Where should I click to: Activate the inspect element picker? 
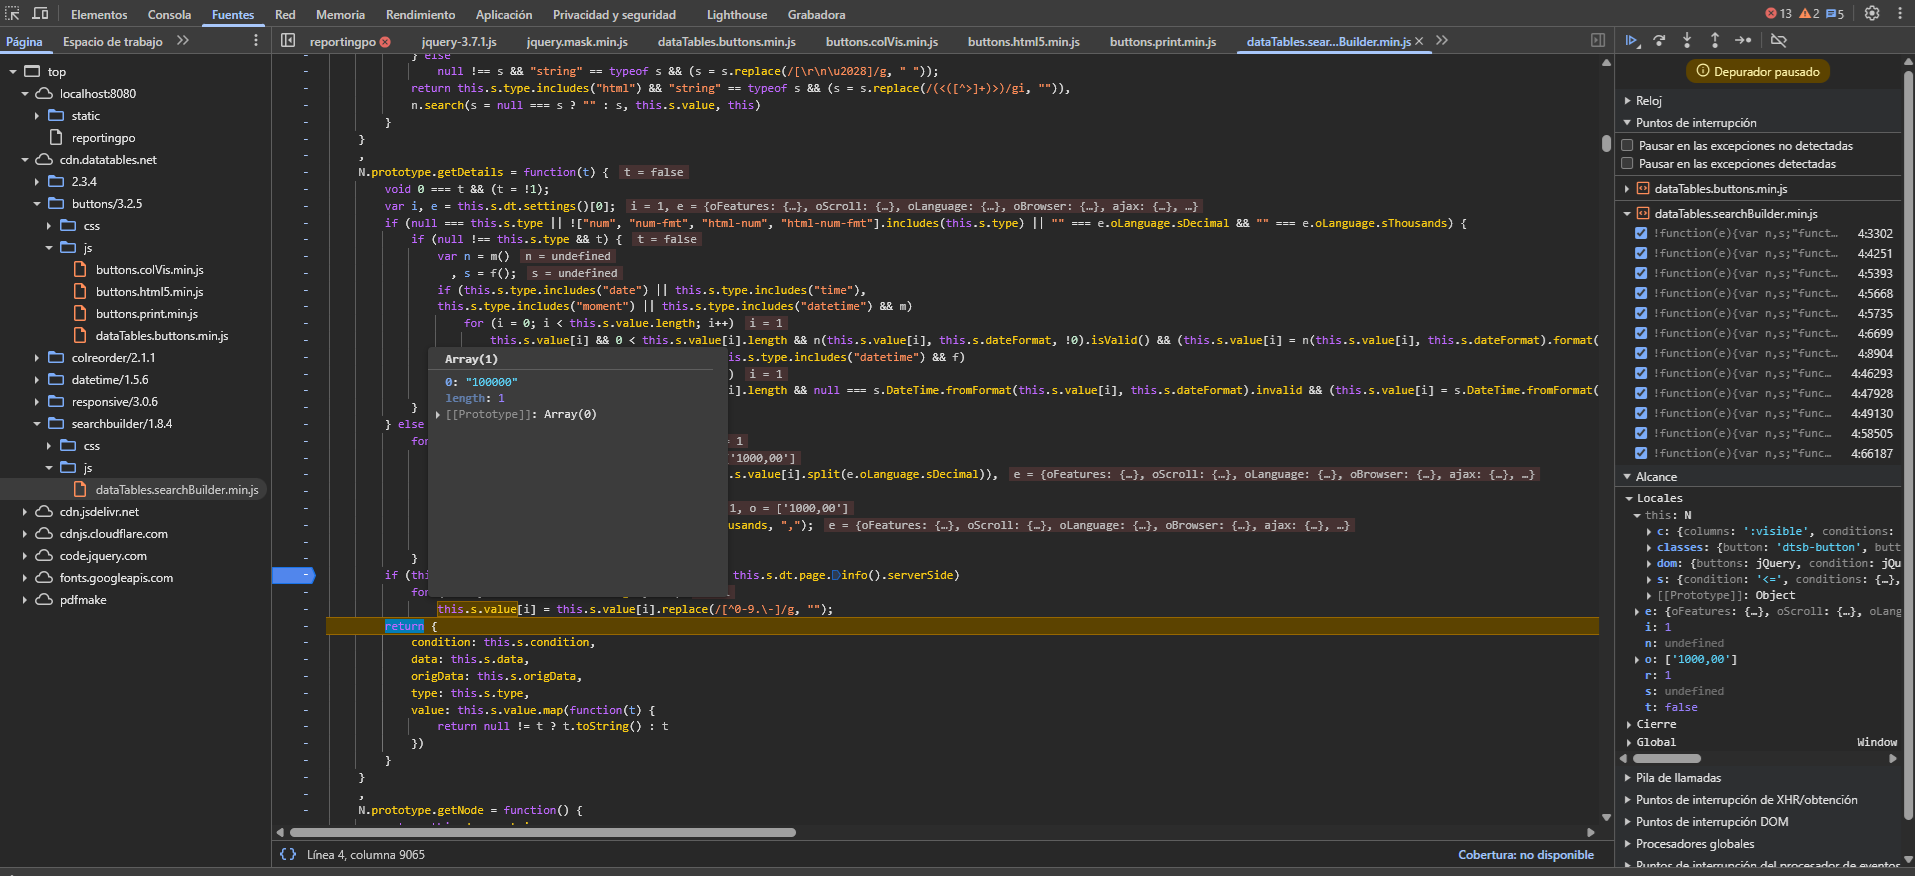[13, 14]
